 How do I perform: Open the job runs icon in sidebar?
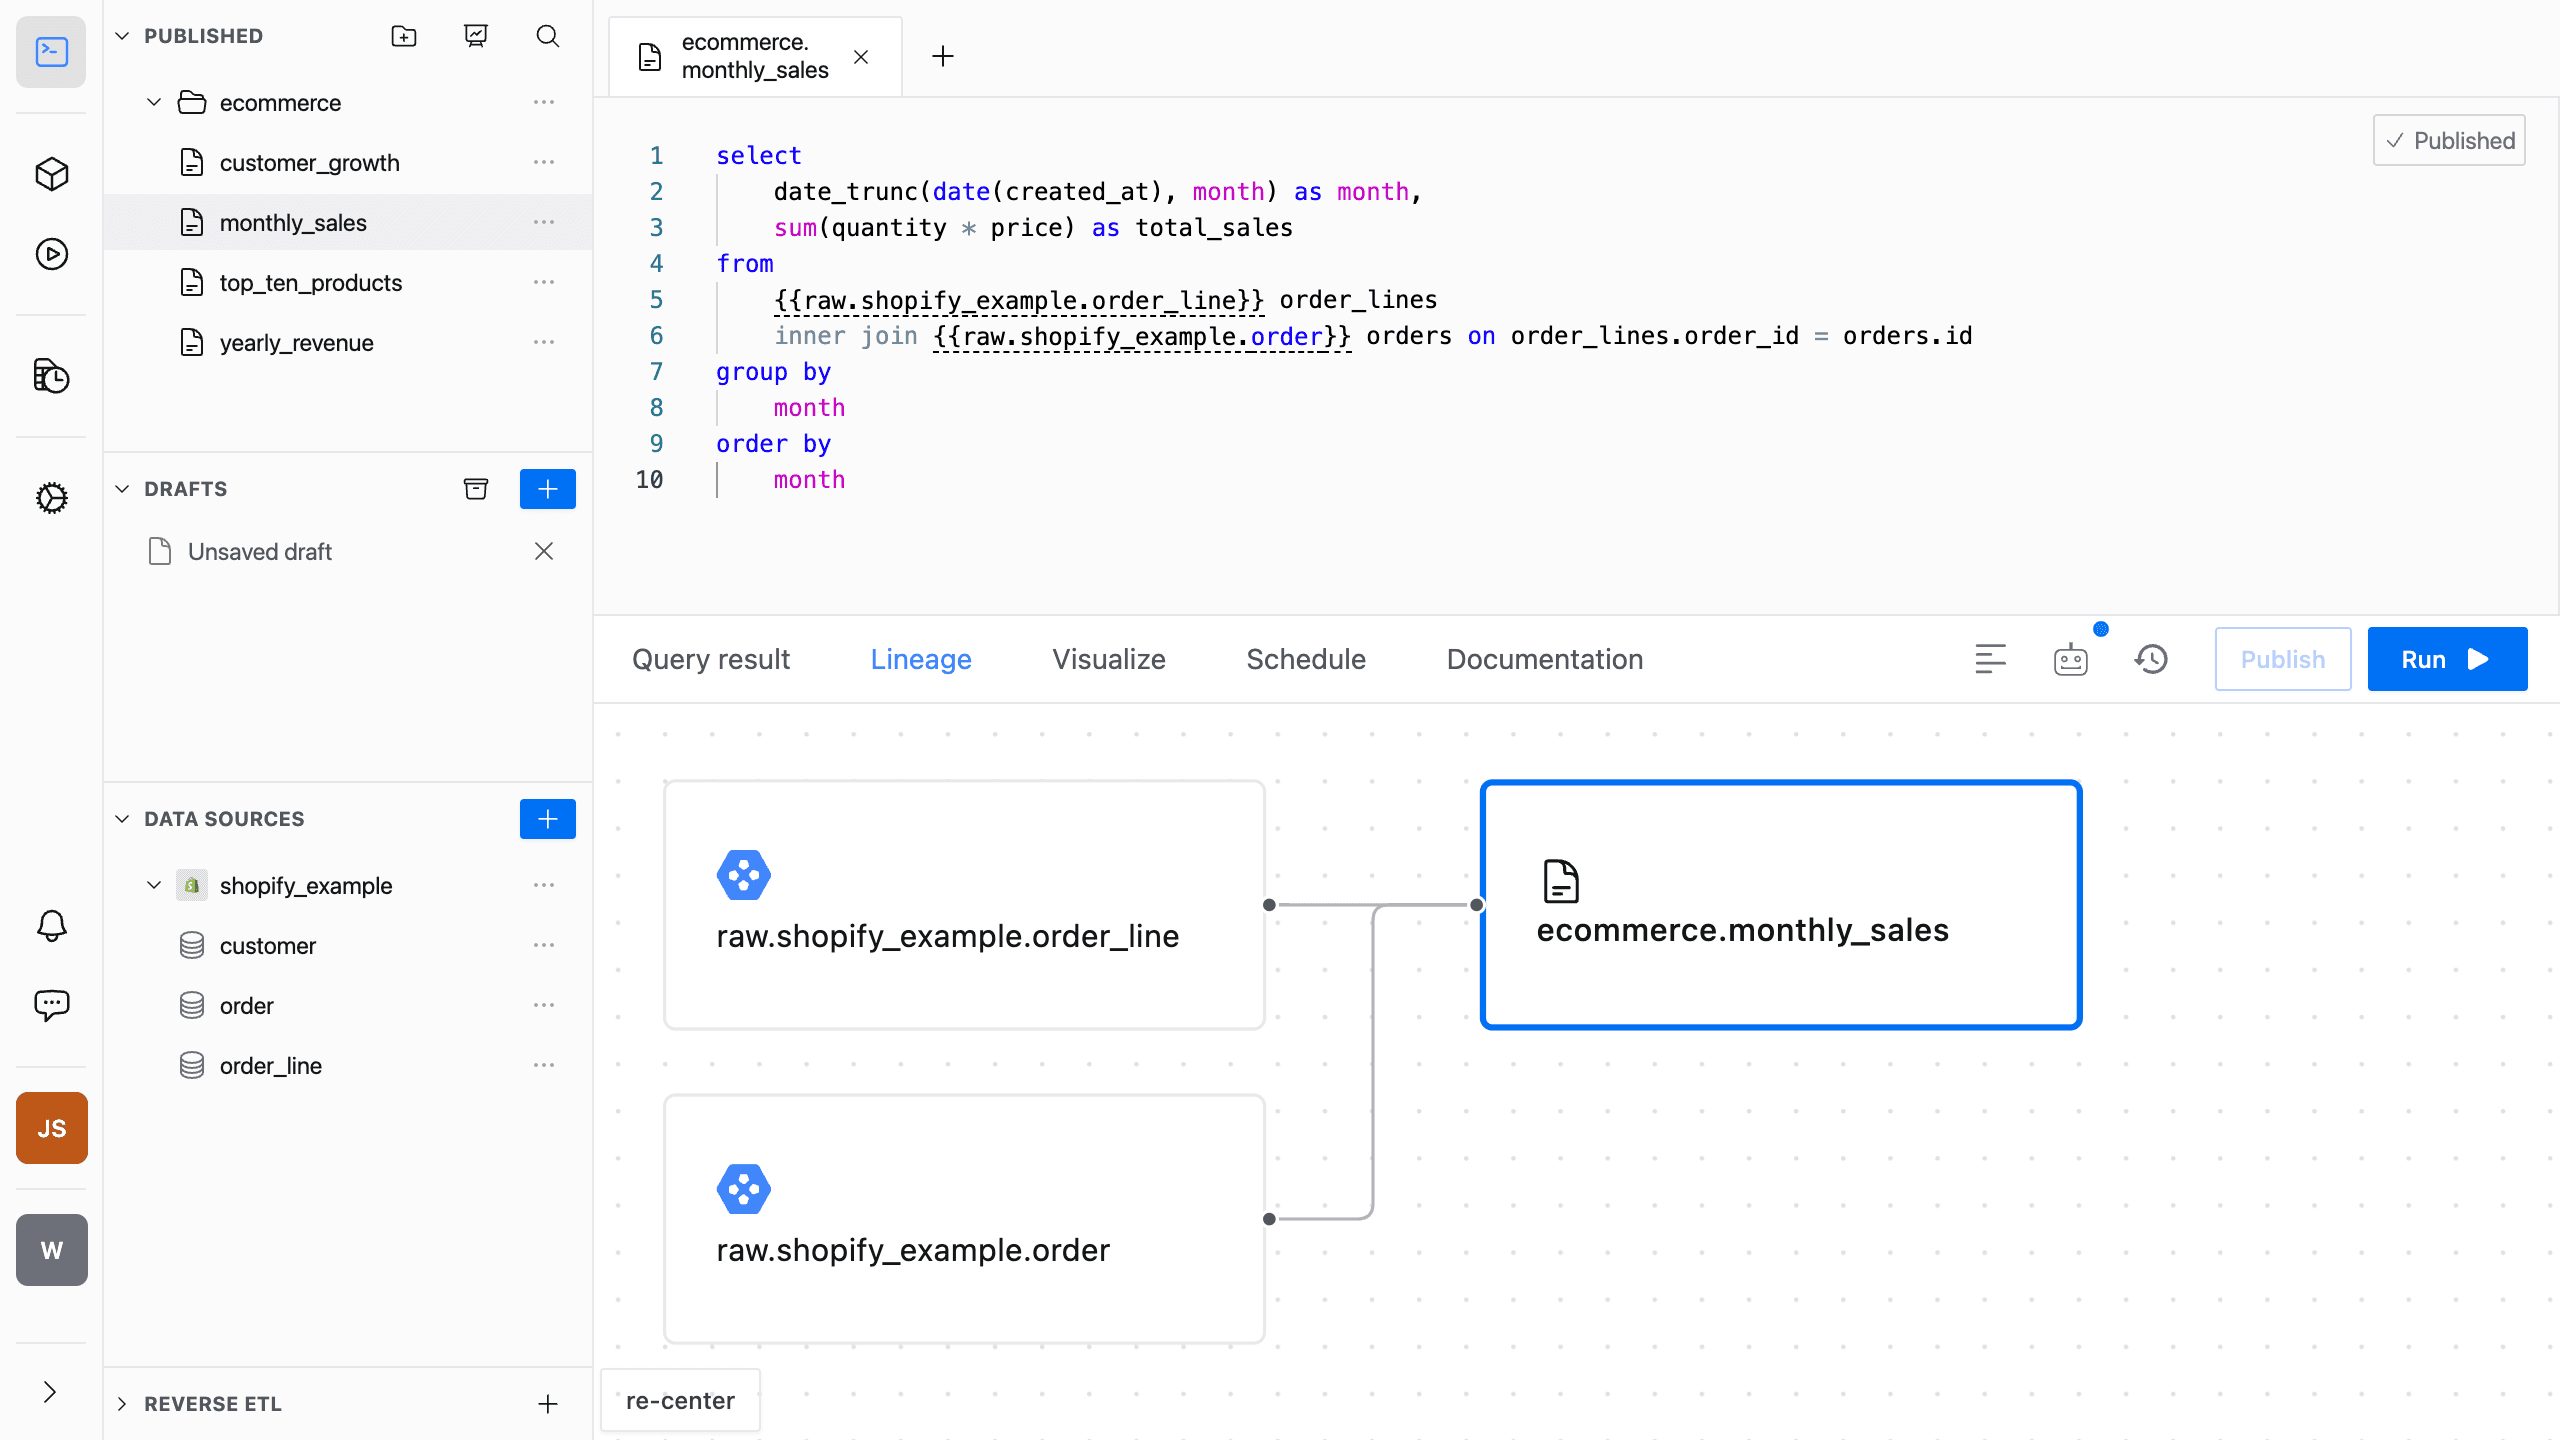tap(51, 255)
